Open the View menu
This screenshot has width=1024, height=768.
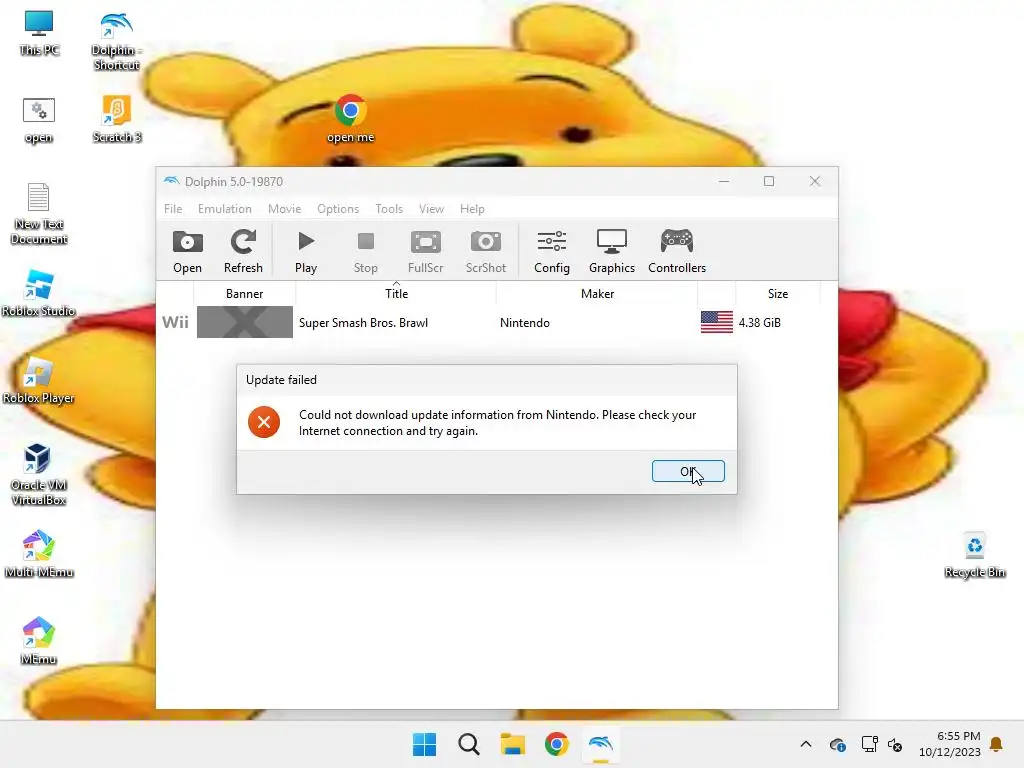[432, 209]
